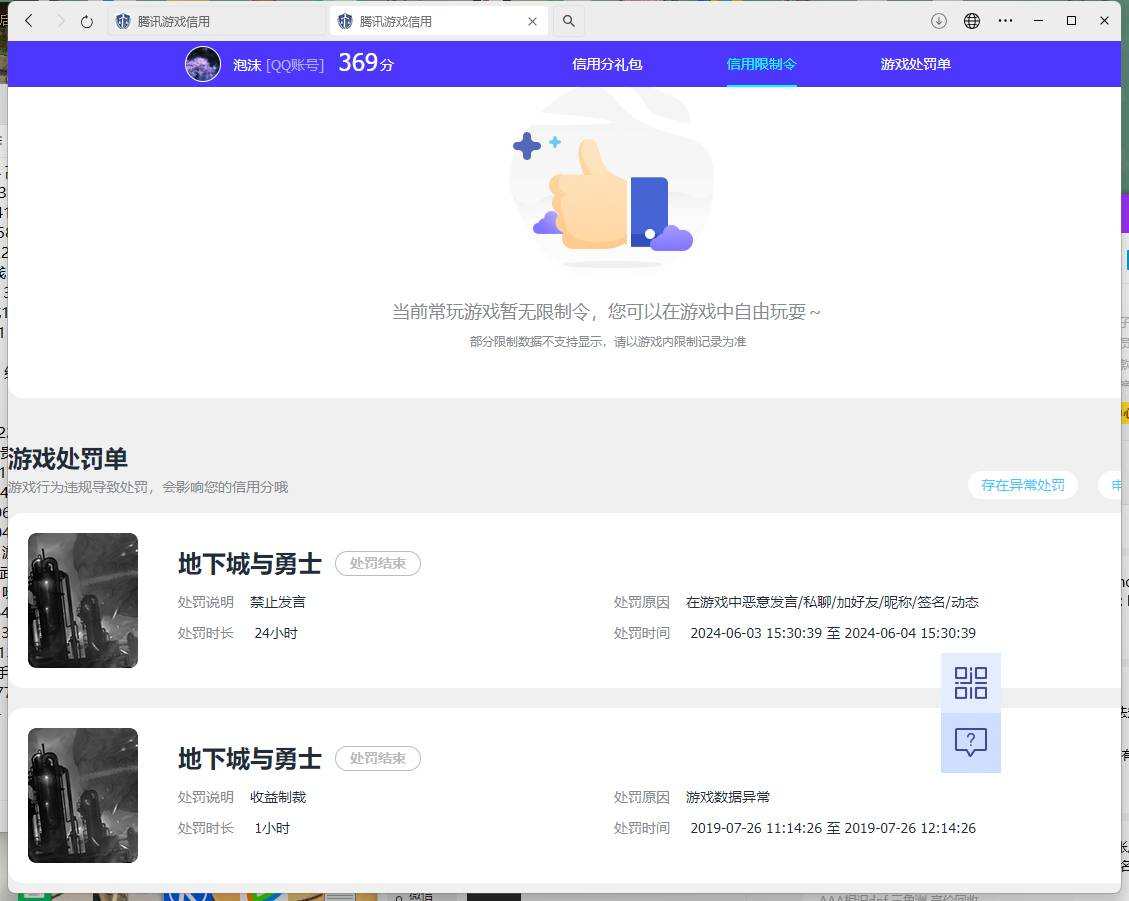
Task: Click the 存在异常处罚 button
Action: [x=1022, y=485]
